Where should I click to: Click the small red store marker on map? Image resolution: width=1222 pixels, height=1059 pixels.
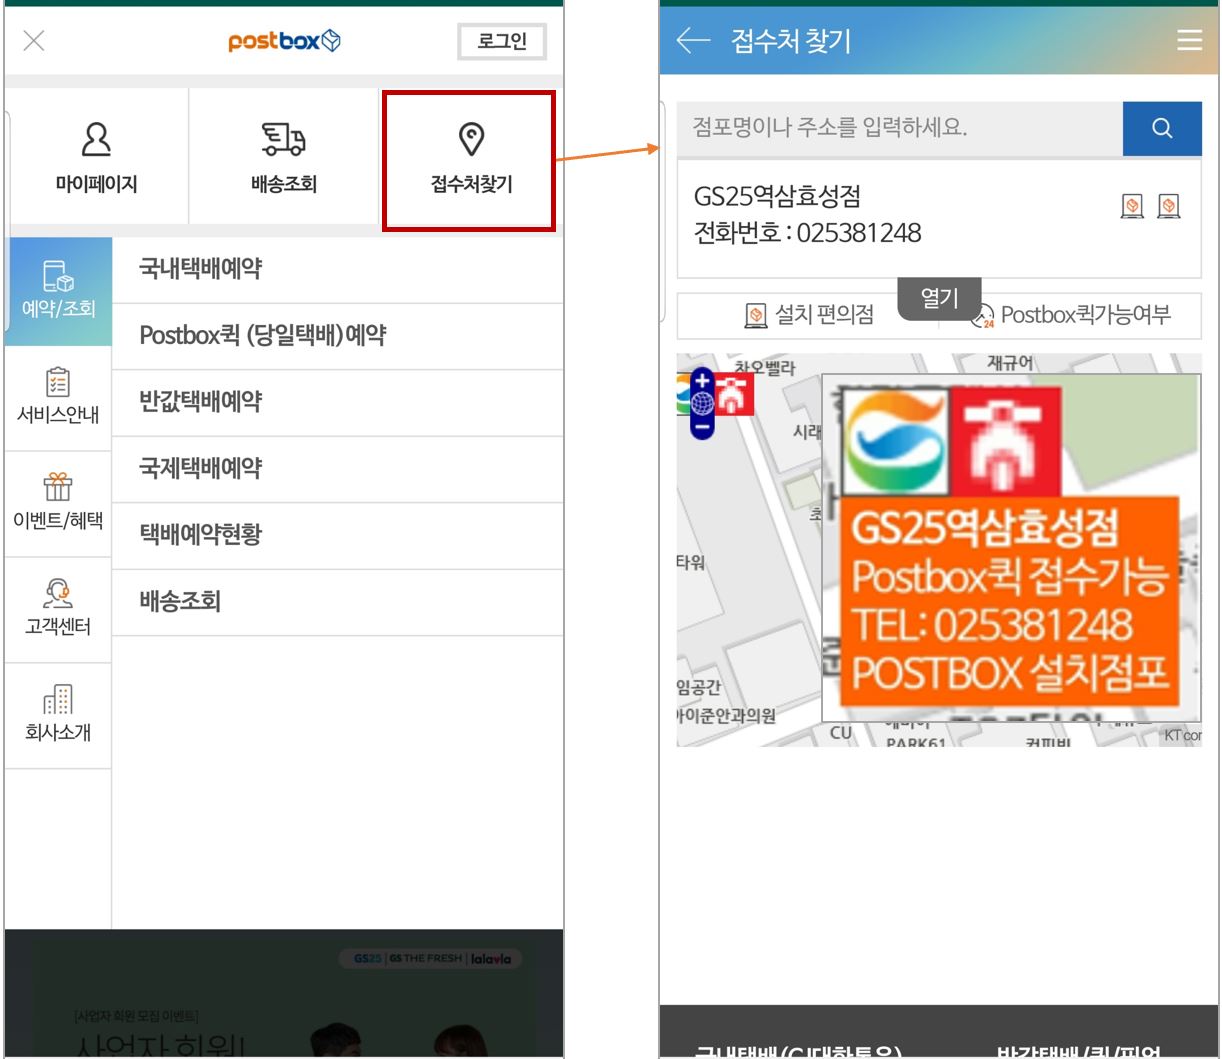(735, 396)
